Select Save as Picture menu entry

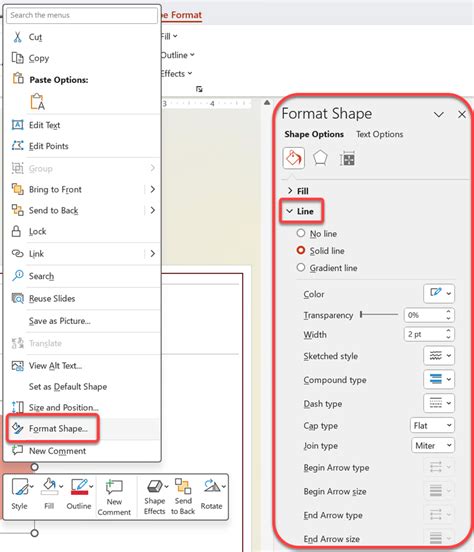click(x=60, y=321)
